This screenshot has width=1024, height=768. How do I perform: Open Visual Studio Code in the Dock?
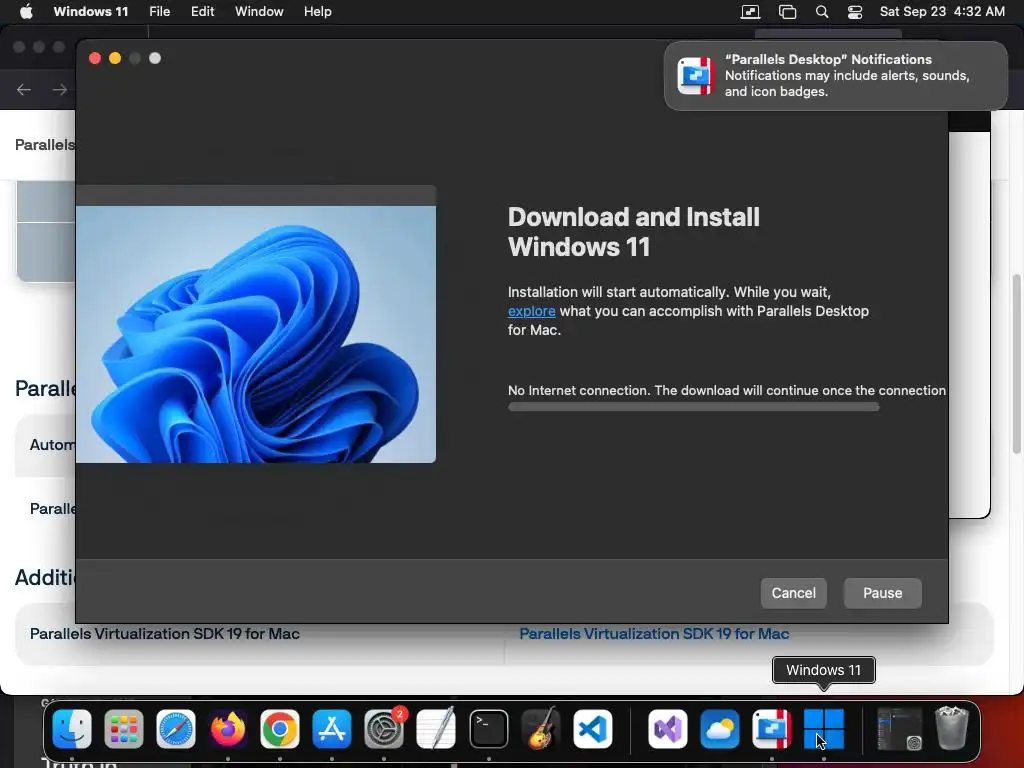(593, 728)
